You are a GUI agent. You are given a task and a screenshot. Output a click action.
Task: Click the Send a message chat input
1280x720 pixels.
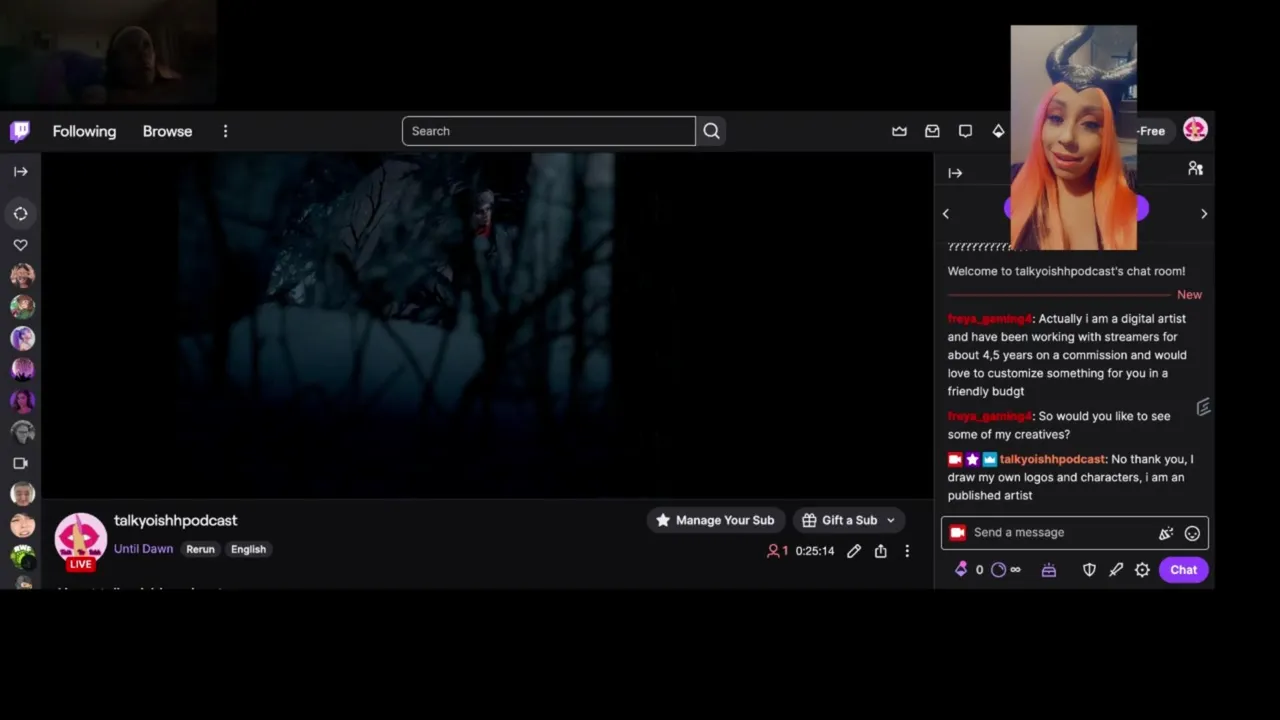click(x=1061, y=533)
